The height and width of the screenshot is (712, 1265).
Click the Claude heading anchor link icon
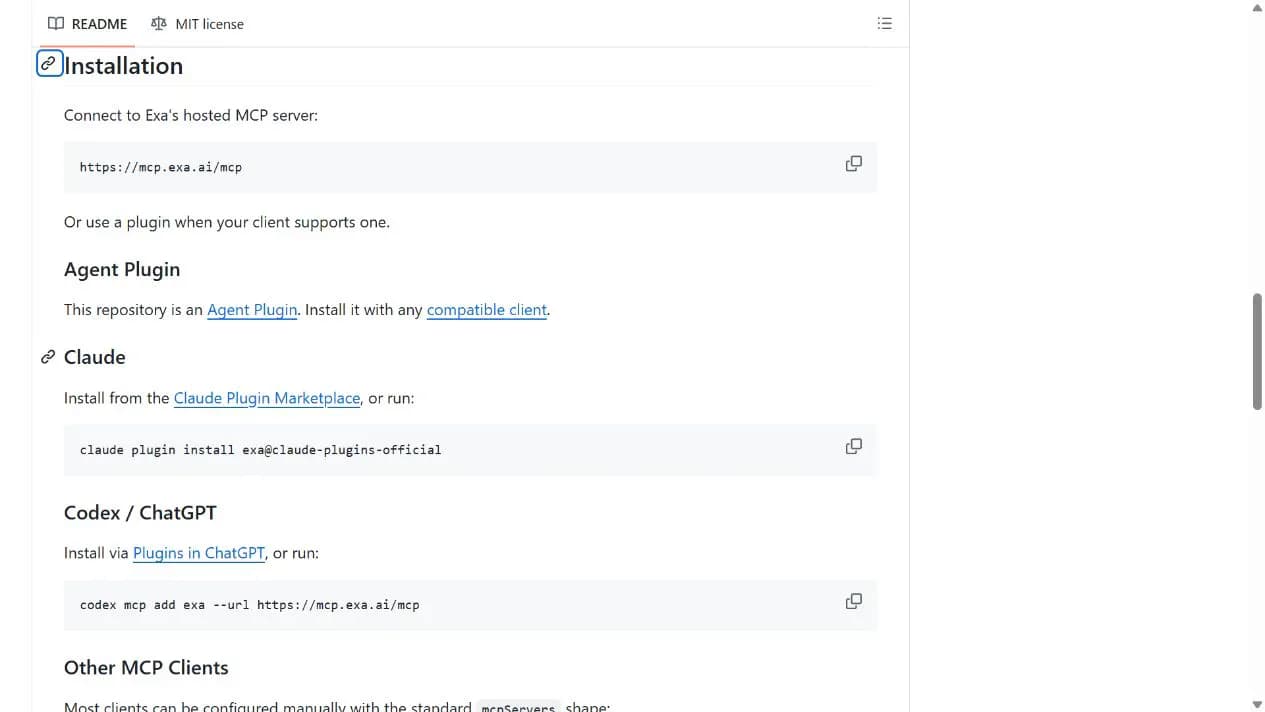47,357
